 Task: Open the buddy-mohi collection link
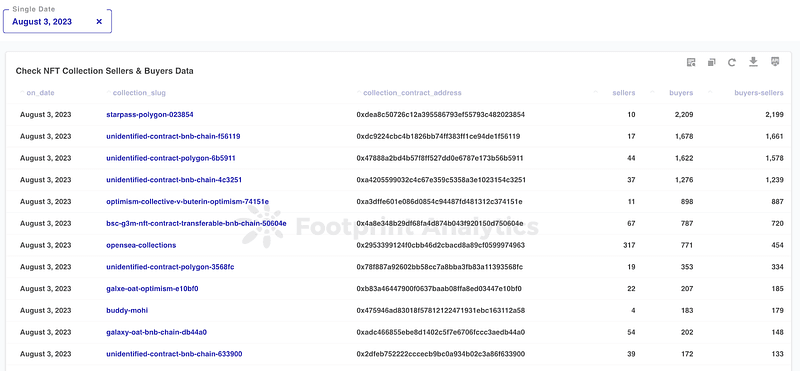tap(128, 310)
